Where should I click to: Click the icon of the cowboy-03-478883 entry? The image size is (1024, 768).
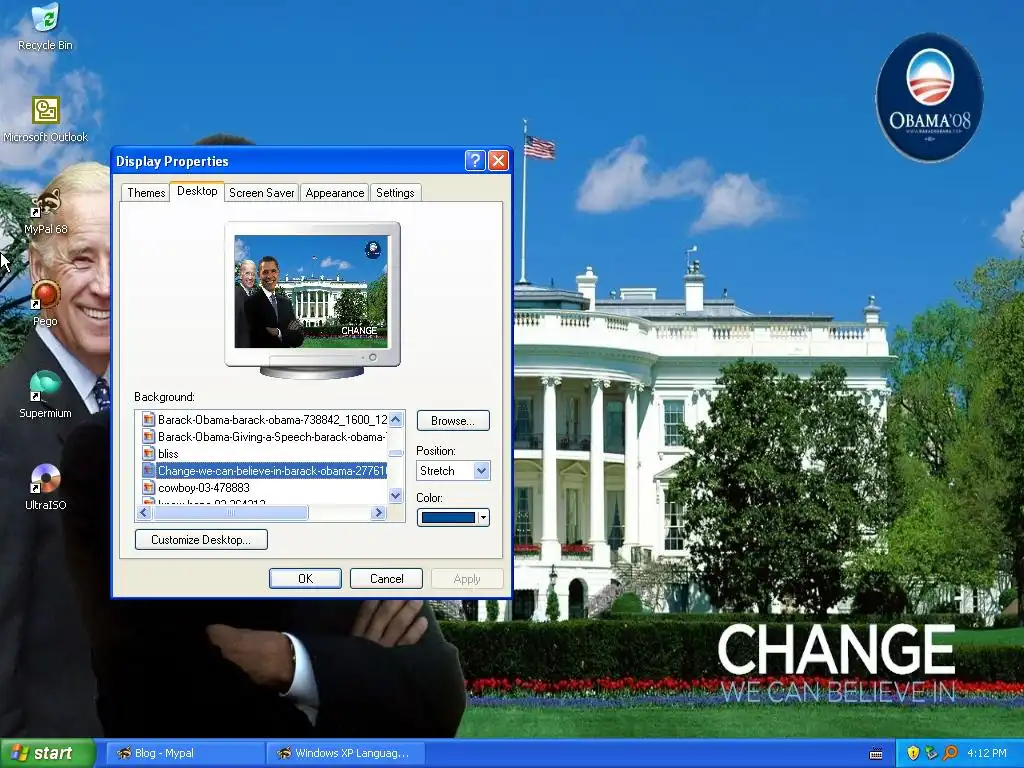(x=149, y=488)
